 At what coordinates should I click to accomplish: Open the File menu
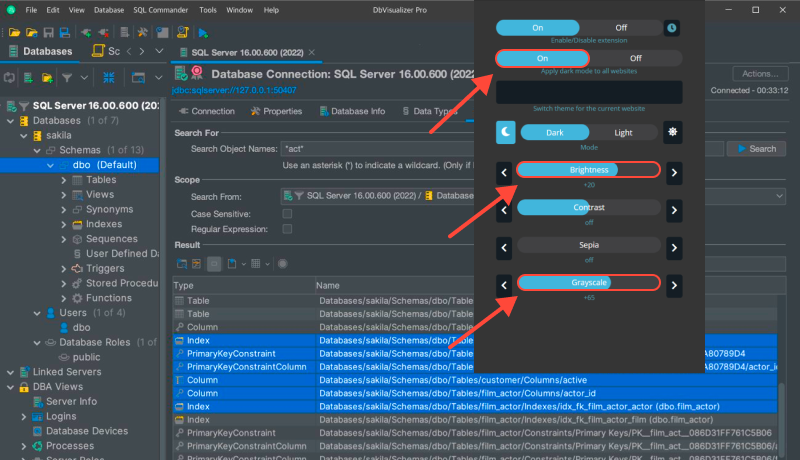(x=31, y=10)
